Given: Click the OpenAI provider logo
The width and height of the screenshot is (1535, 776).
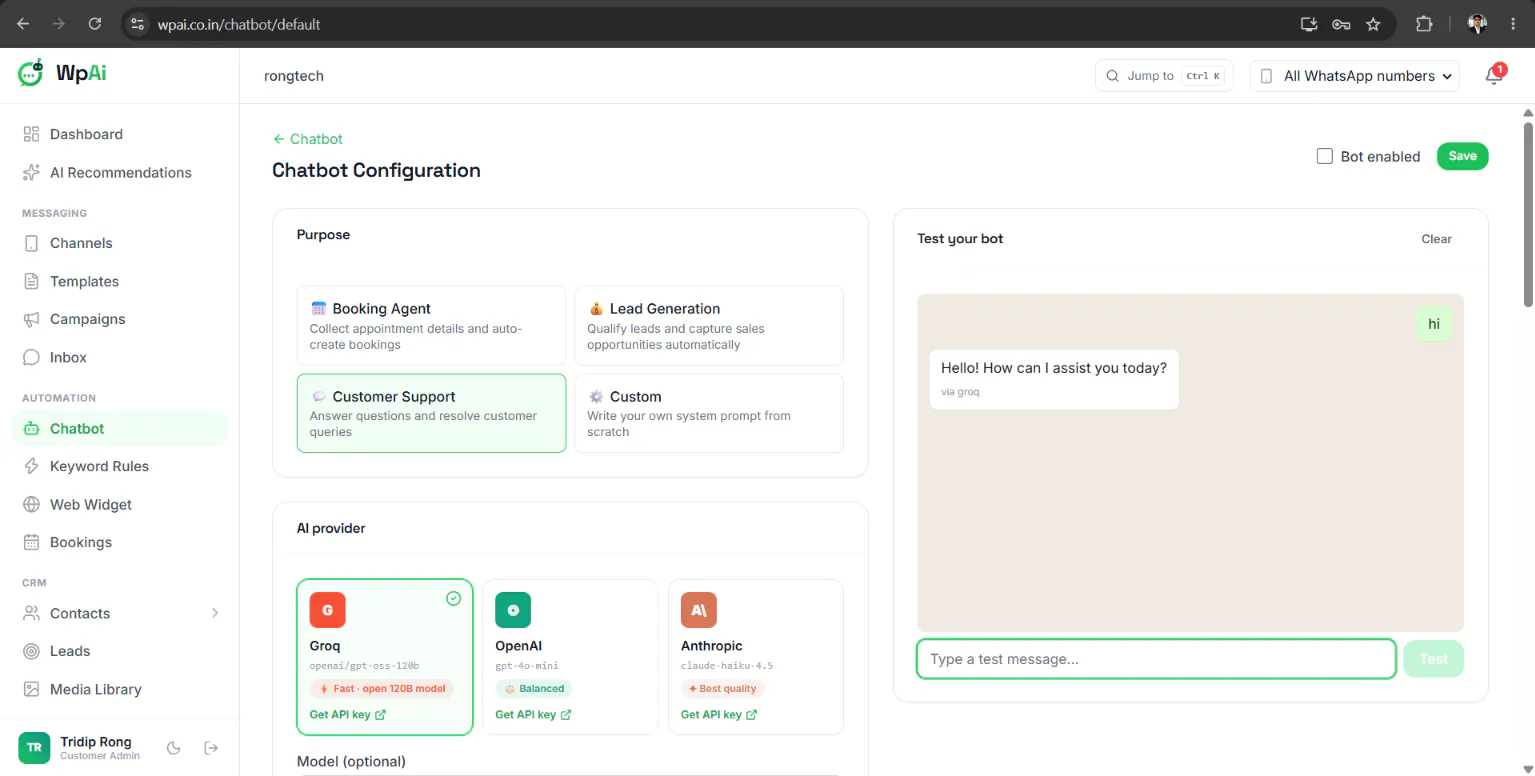Looking at the screenshot, I should [x=513, y=610].
